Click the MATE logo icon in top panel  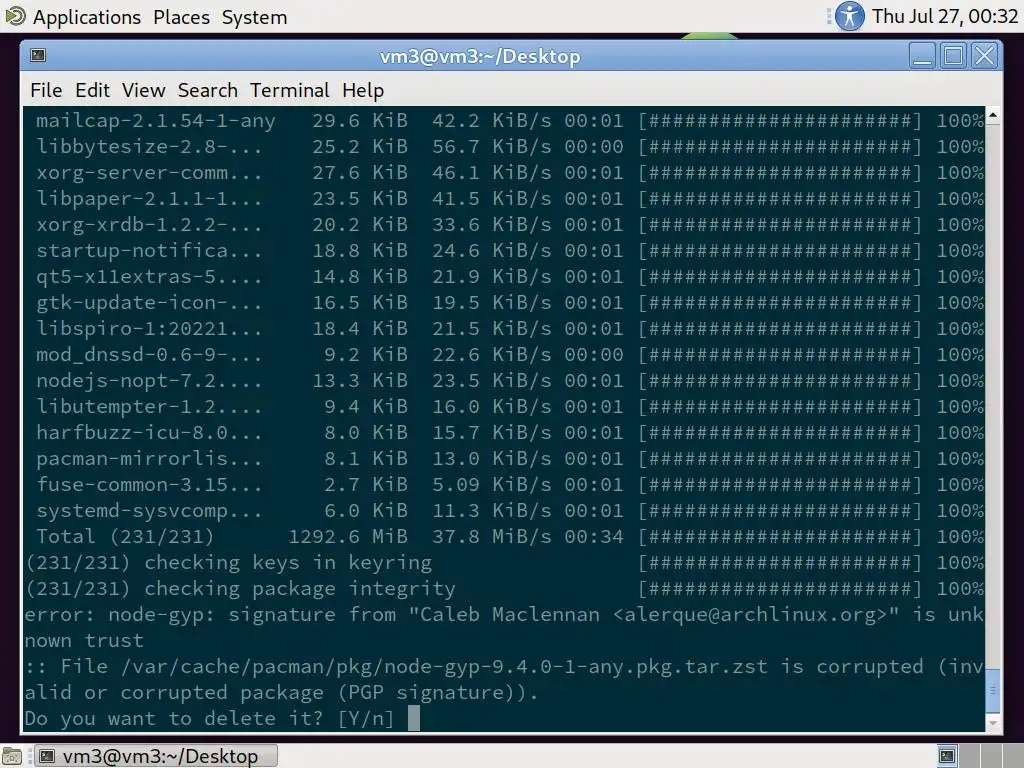15,16
